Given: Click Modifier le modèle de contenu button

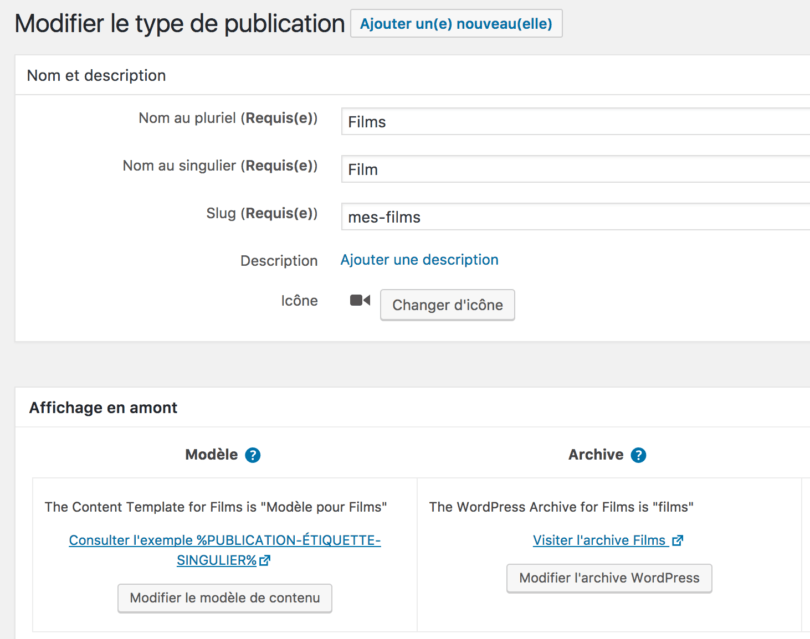Looking at the screenshot, I should click(x=225, y=598).
